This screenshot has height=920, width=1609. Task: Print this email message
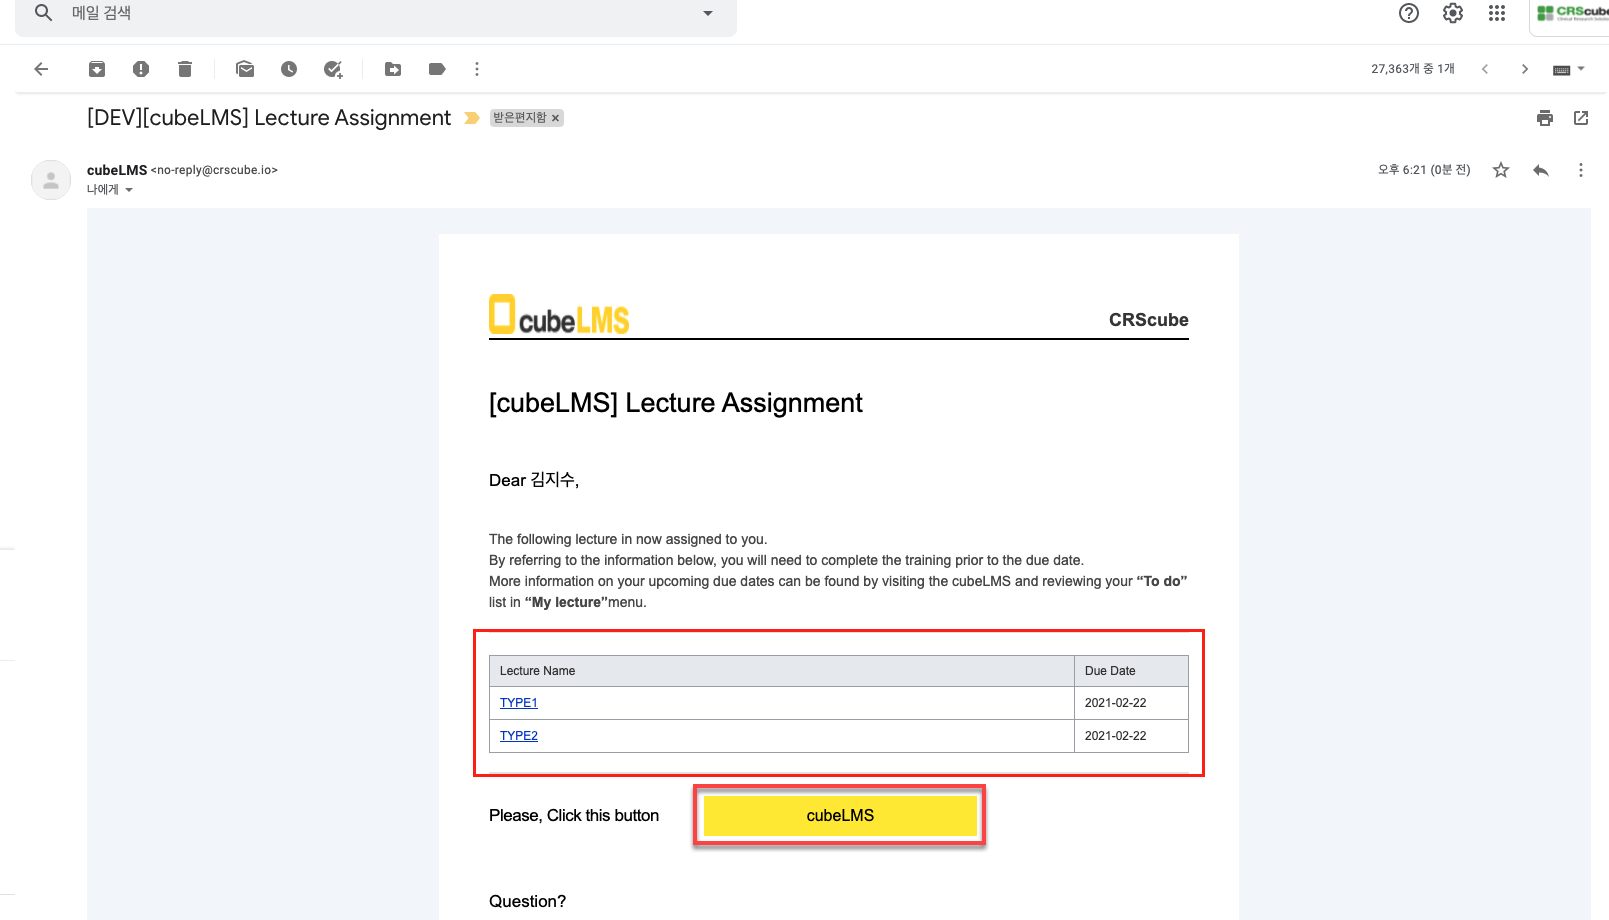click(1545, 118)
